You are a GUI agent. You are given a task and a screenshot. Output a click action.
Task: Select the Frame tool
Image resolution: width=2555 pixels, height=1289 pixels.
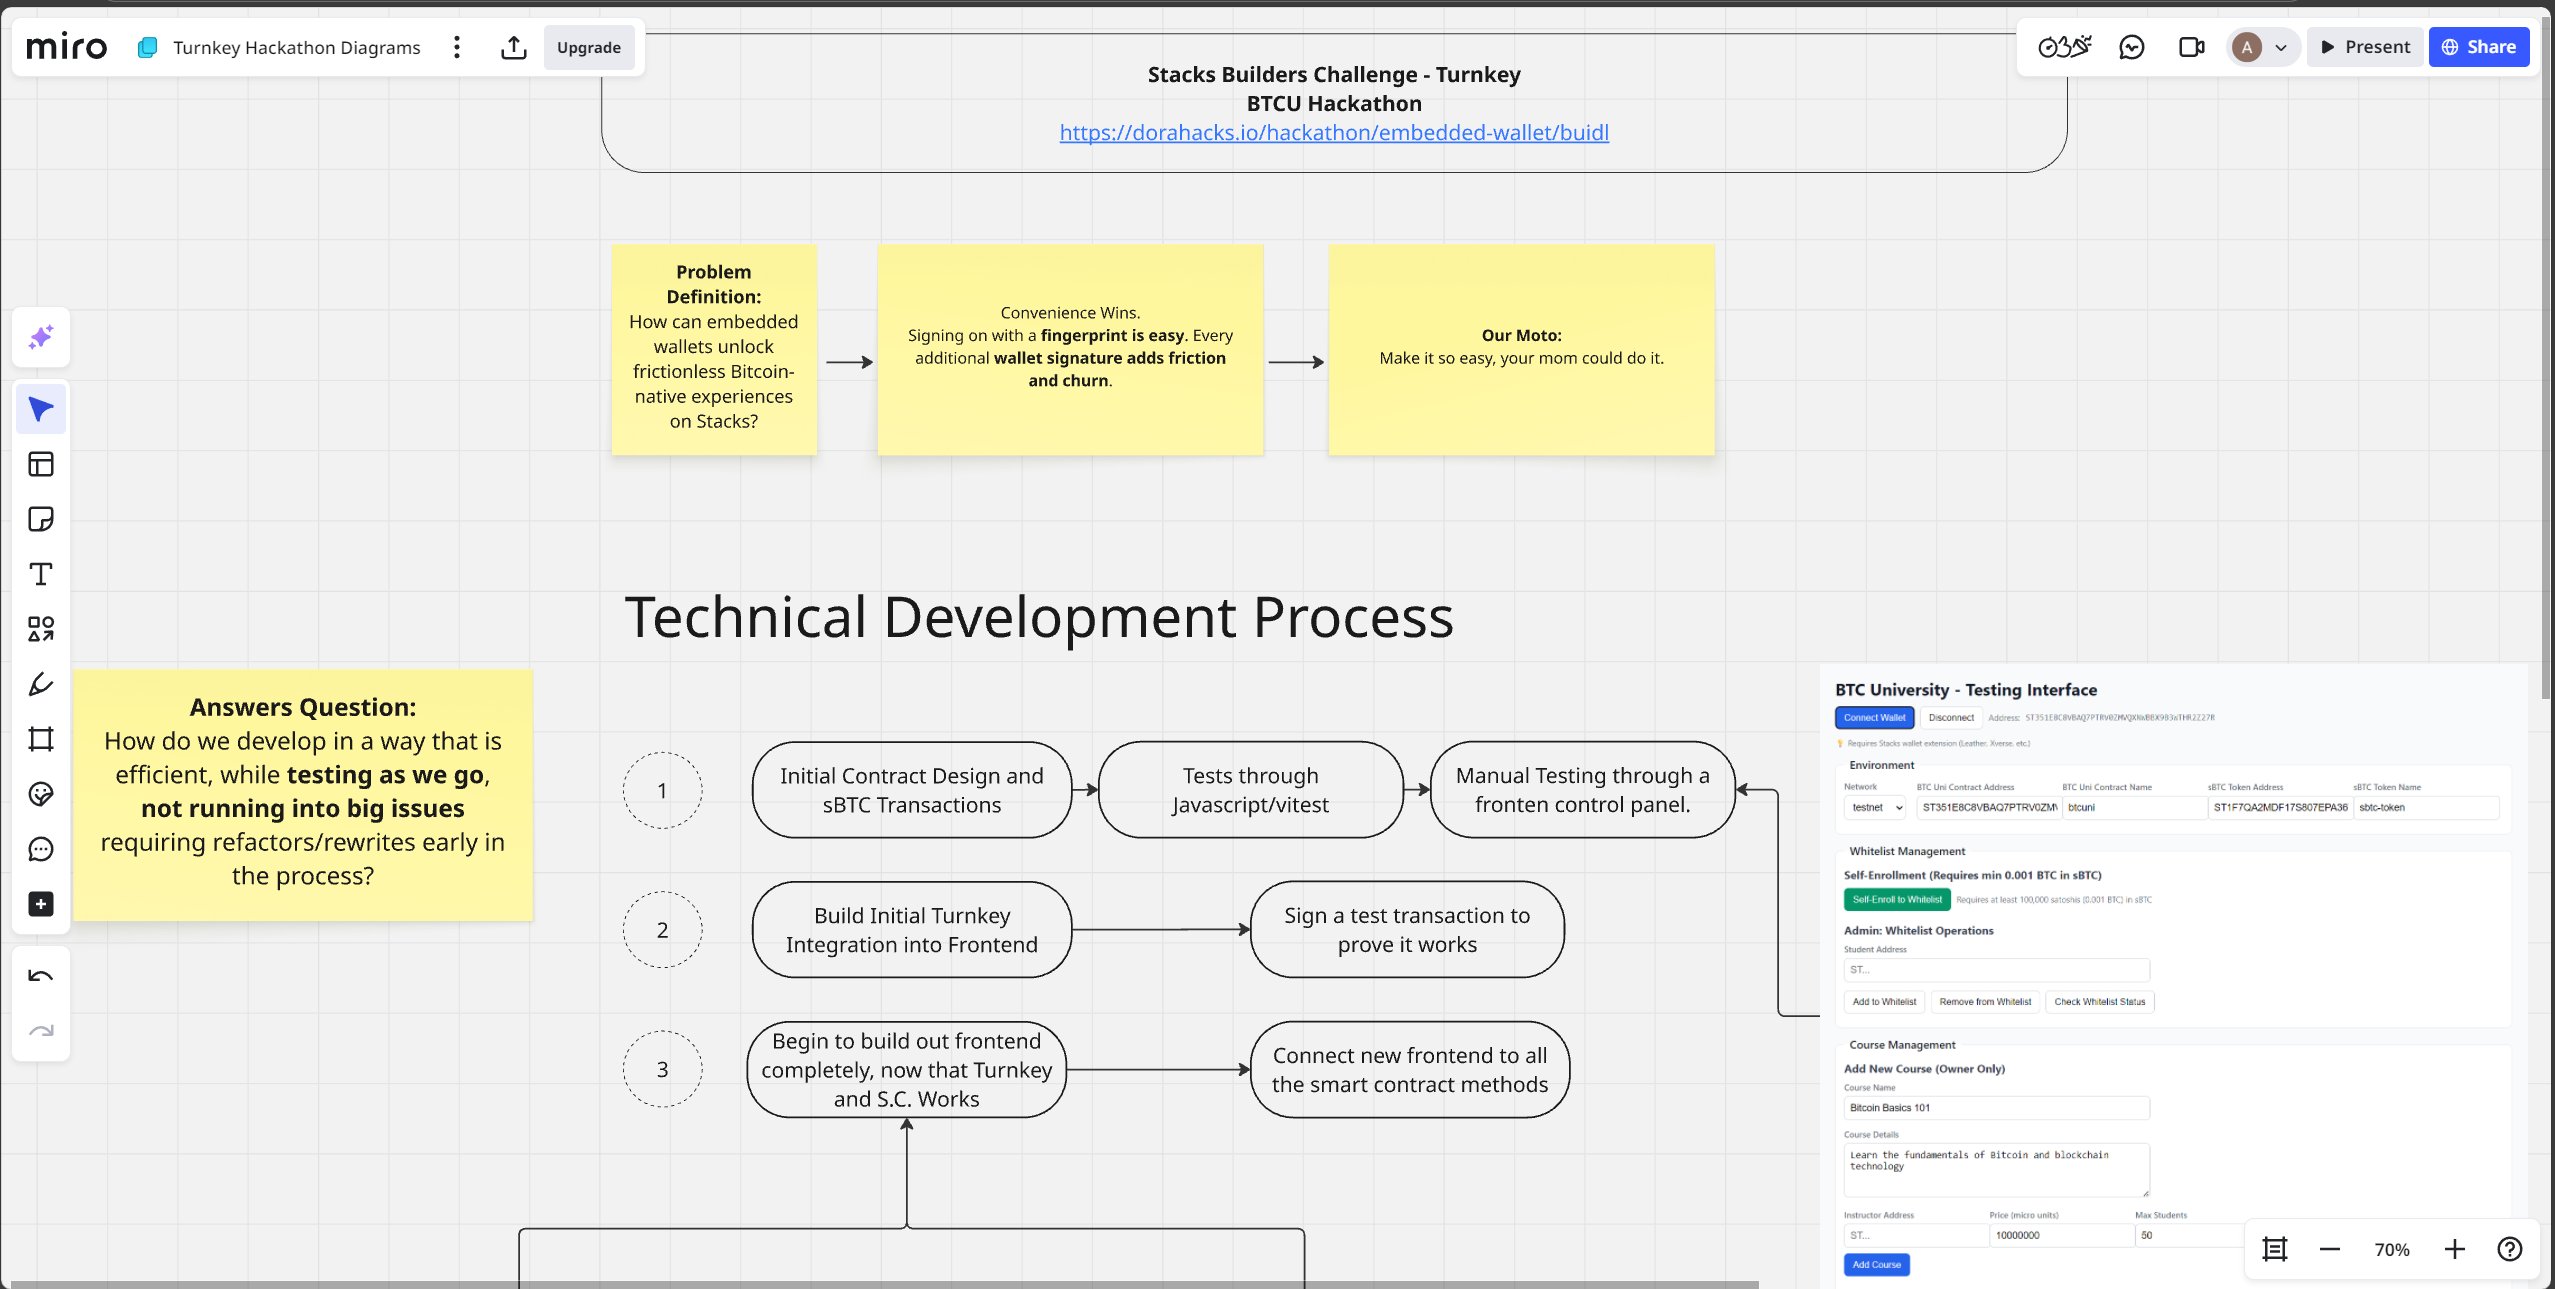pos(41,739)
